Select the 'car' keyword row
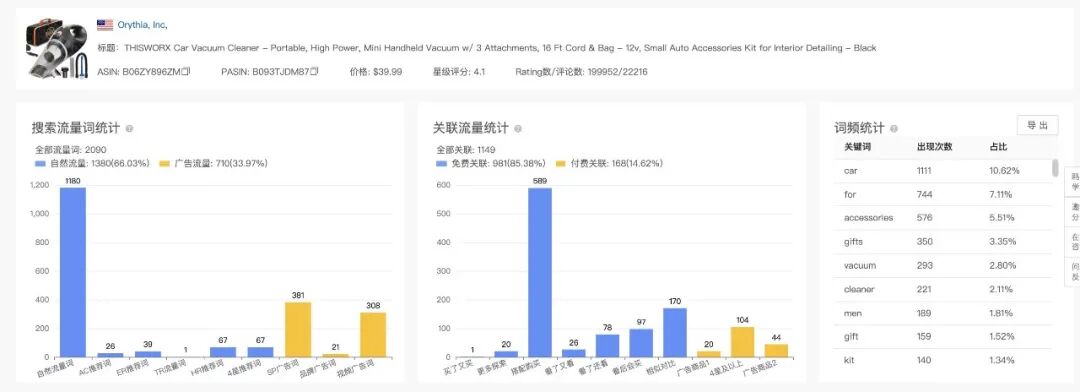Viewport: 1080px width, 392px height. pos(942,171)
